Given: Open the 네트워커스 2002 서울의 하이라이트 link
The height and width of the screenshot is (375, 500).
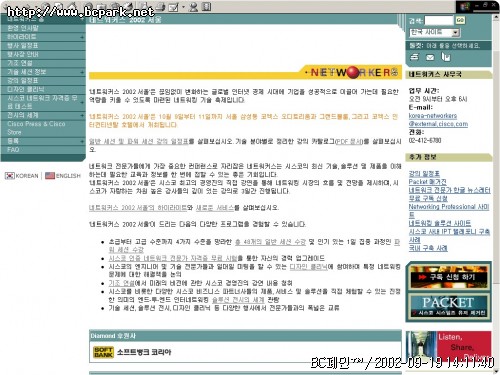Looking at the screenshot, I should tap(138, 208).
